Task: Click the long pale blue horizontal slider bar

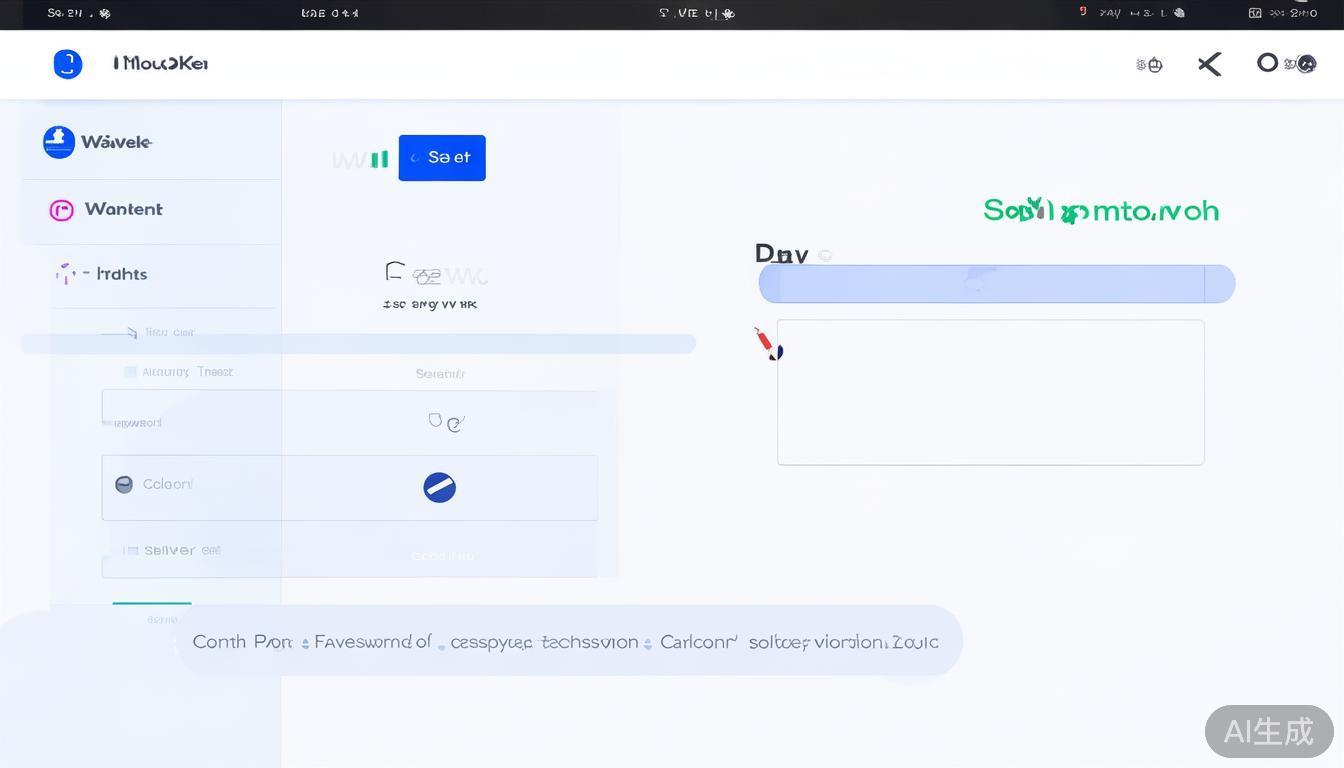Action: coord(358,344)
